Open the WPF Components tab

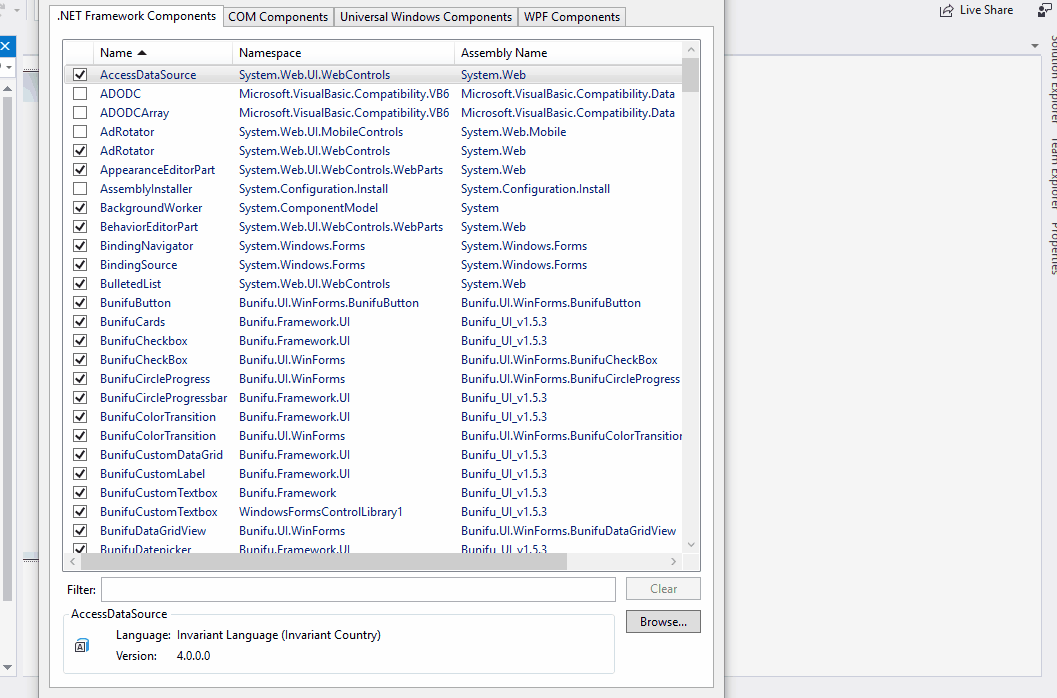click(572, 17)
